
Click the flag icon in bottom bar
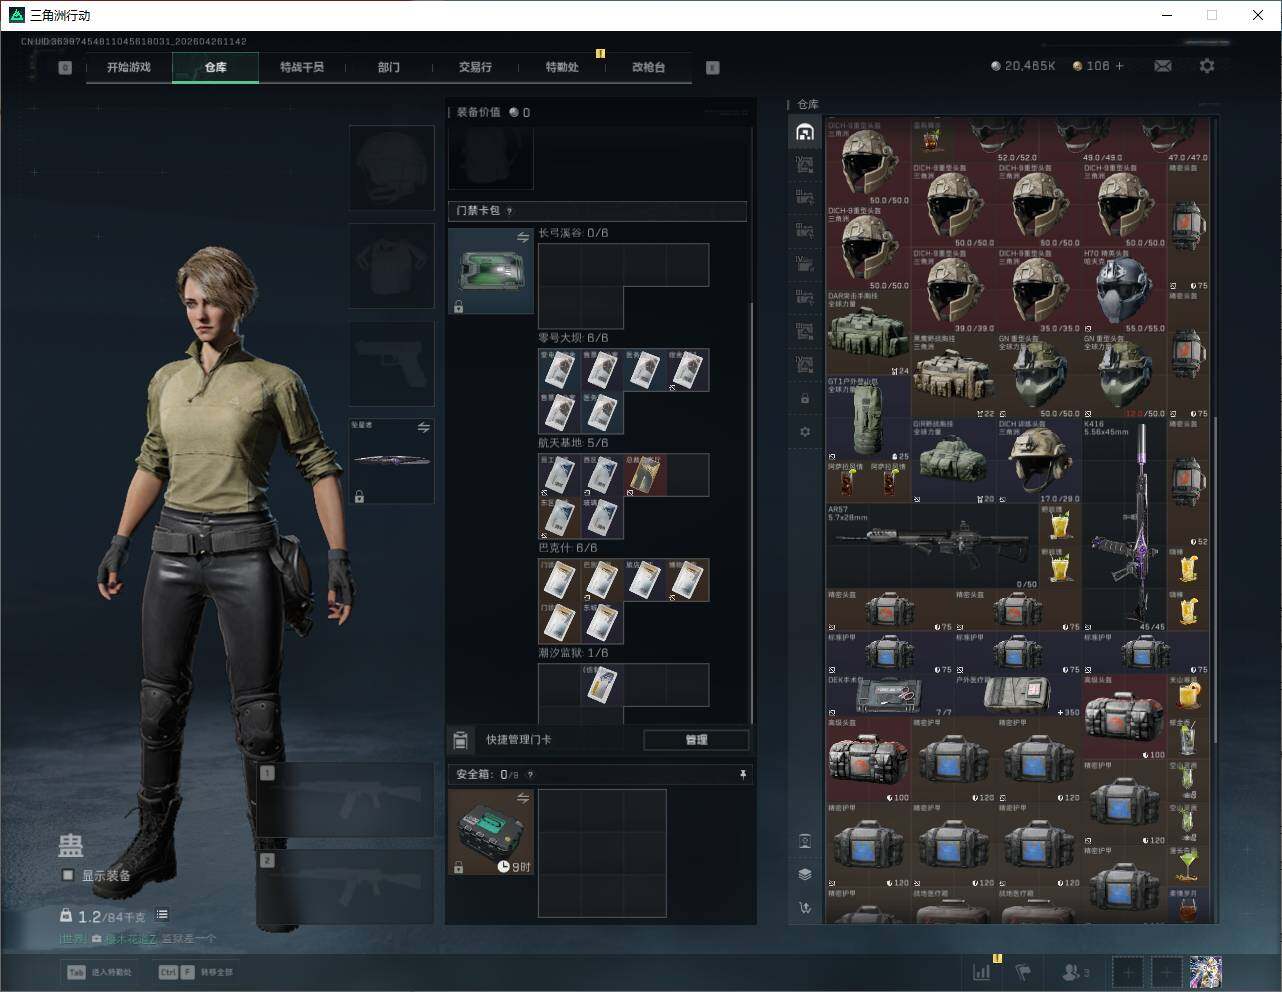pos(1023,971)
